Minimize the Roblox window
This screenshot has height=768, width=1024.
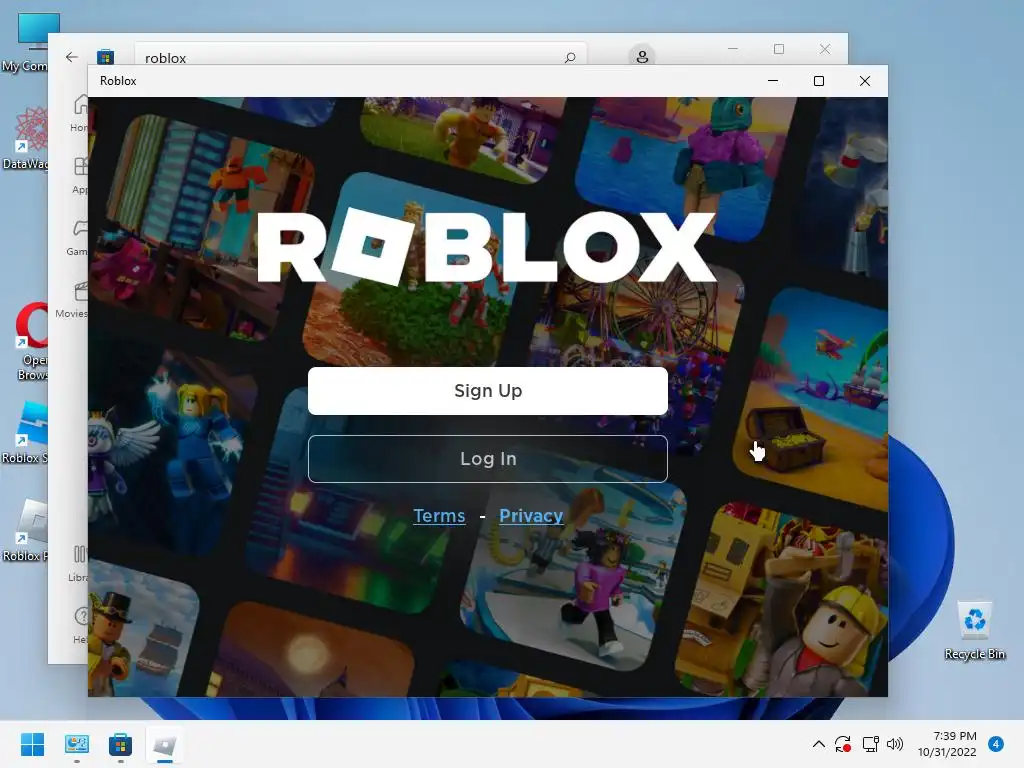773,81
